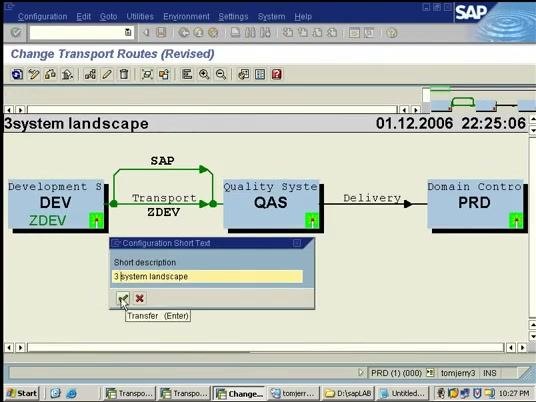Close the Configuration Short Text dialog
Screen dimensions: 536x402
[x=297, y=243]
